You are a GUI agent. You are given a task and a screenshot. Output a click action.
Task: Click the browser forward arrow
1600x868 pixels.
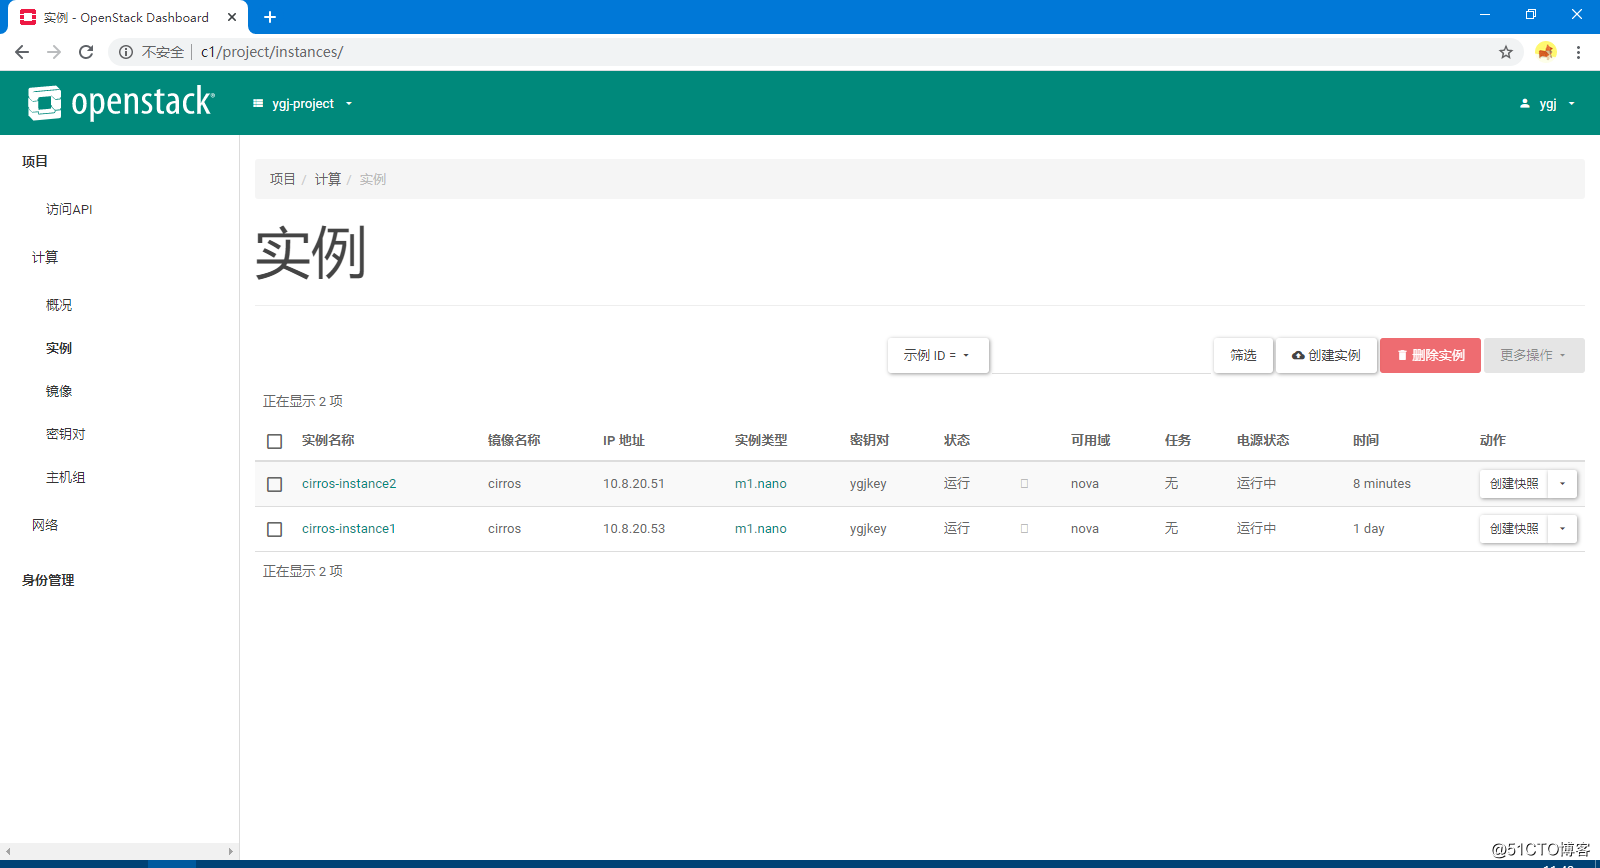click(x=54, y=52)
